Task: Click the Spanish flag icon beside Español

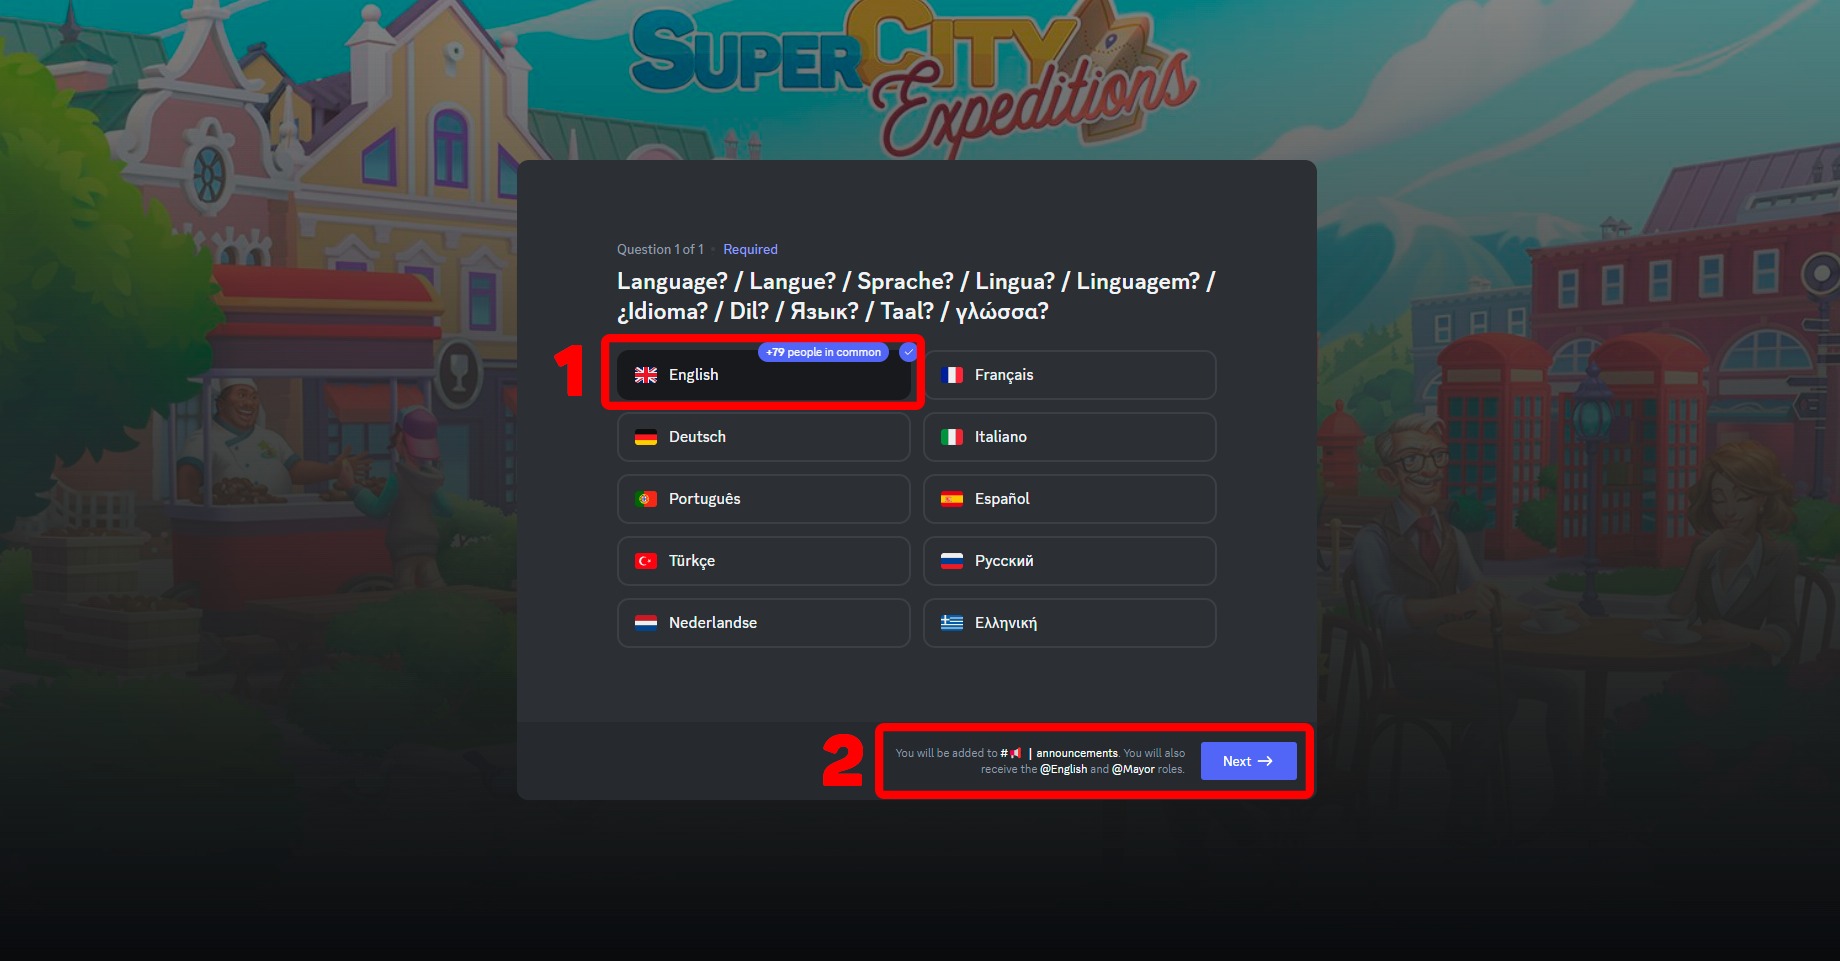Action: coord(952,499)
